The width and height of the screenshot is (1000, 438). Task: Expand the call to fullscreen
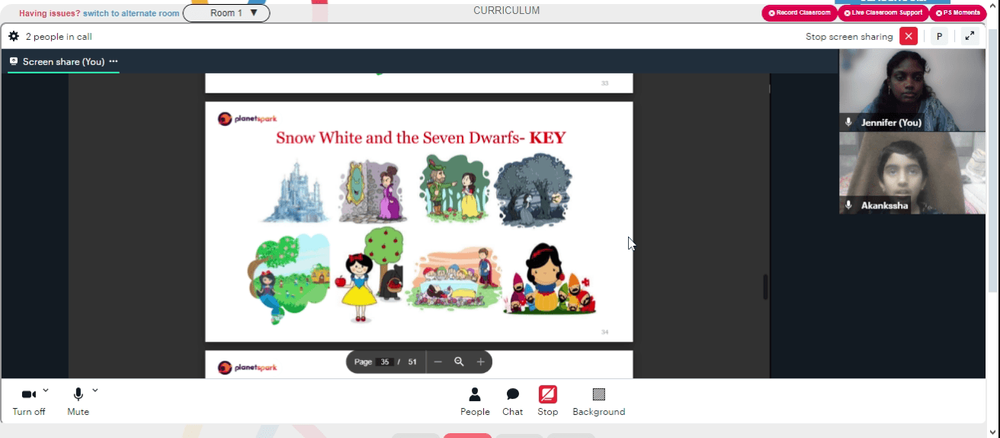coord(969,36)
